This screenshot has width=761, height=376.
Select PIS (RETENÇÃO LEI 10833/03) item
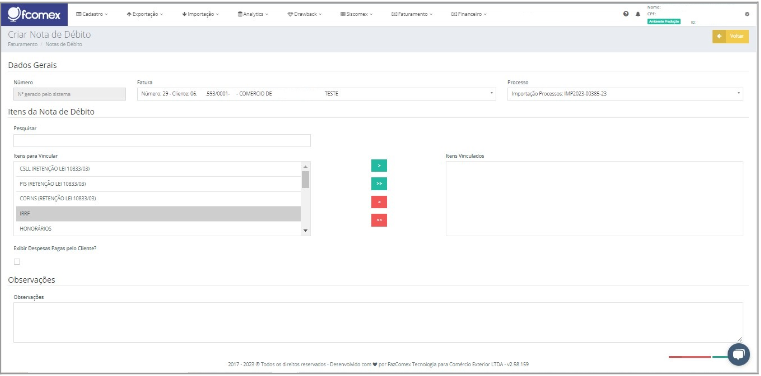tap(158, 184)
